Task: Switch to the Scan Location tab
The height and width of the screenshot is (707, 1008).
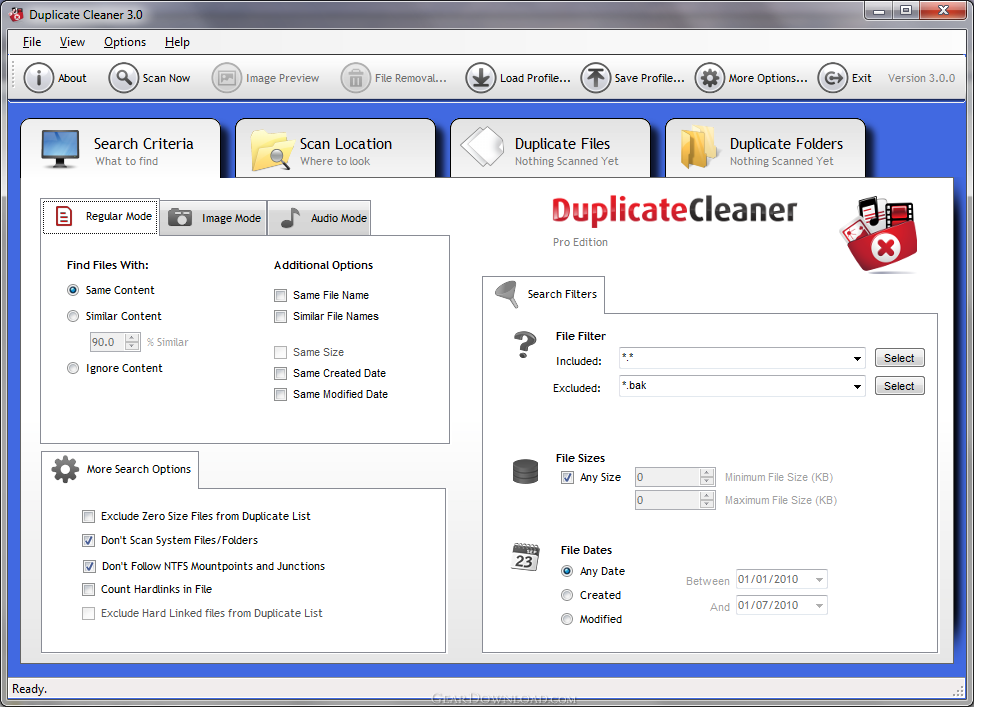Action: click(x=336, y=148)
